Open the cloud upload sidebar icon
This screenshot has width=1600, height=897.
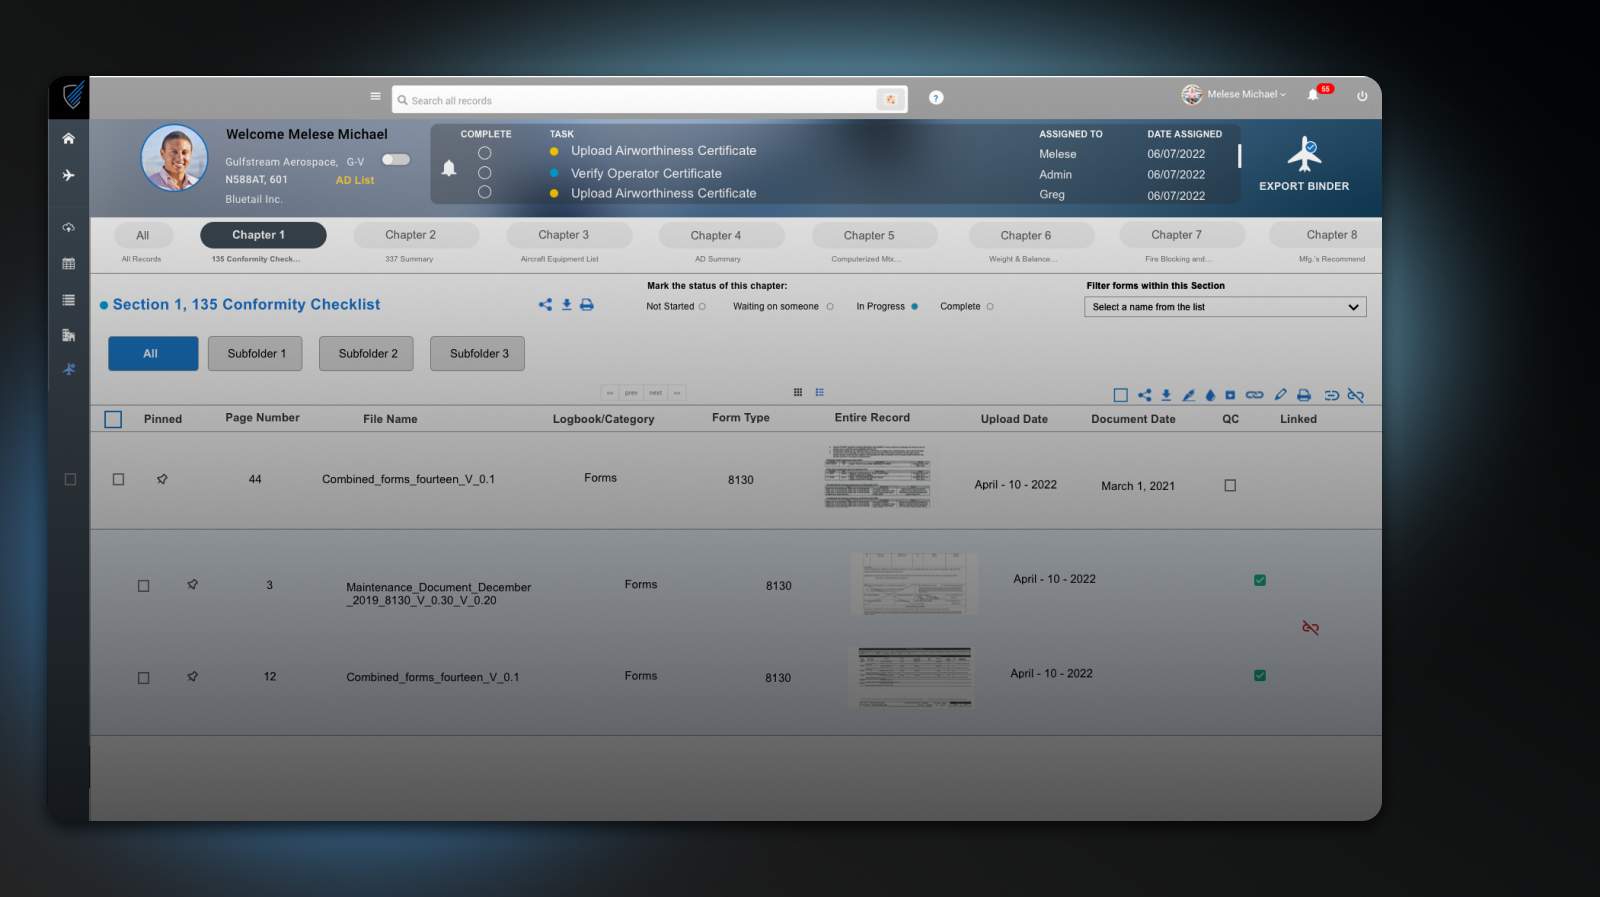[x=68, y=228]
